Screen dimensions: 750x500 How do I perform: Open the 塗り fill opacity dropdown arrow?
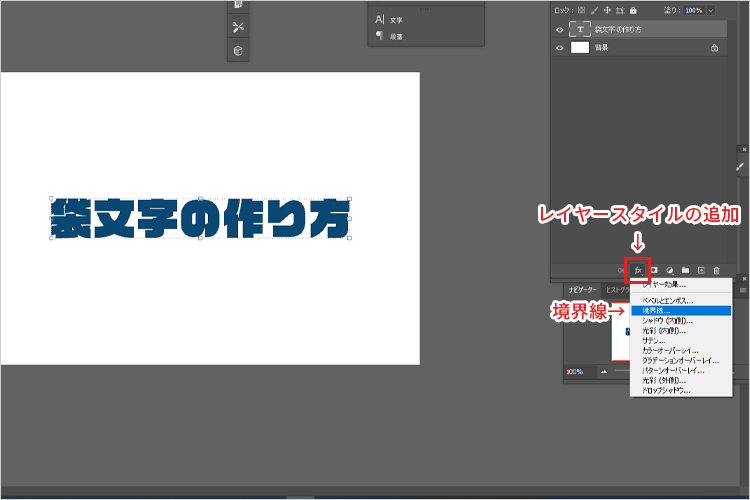coord(711,10)
